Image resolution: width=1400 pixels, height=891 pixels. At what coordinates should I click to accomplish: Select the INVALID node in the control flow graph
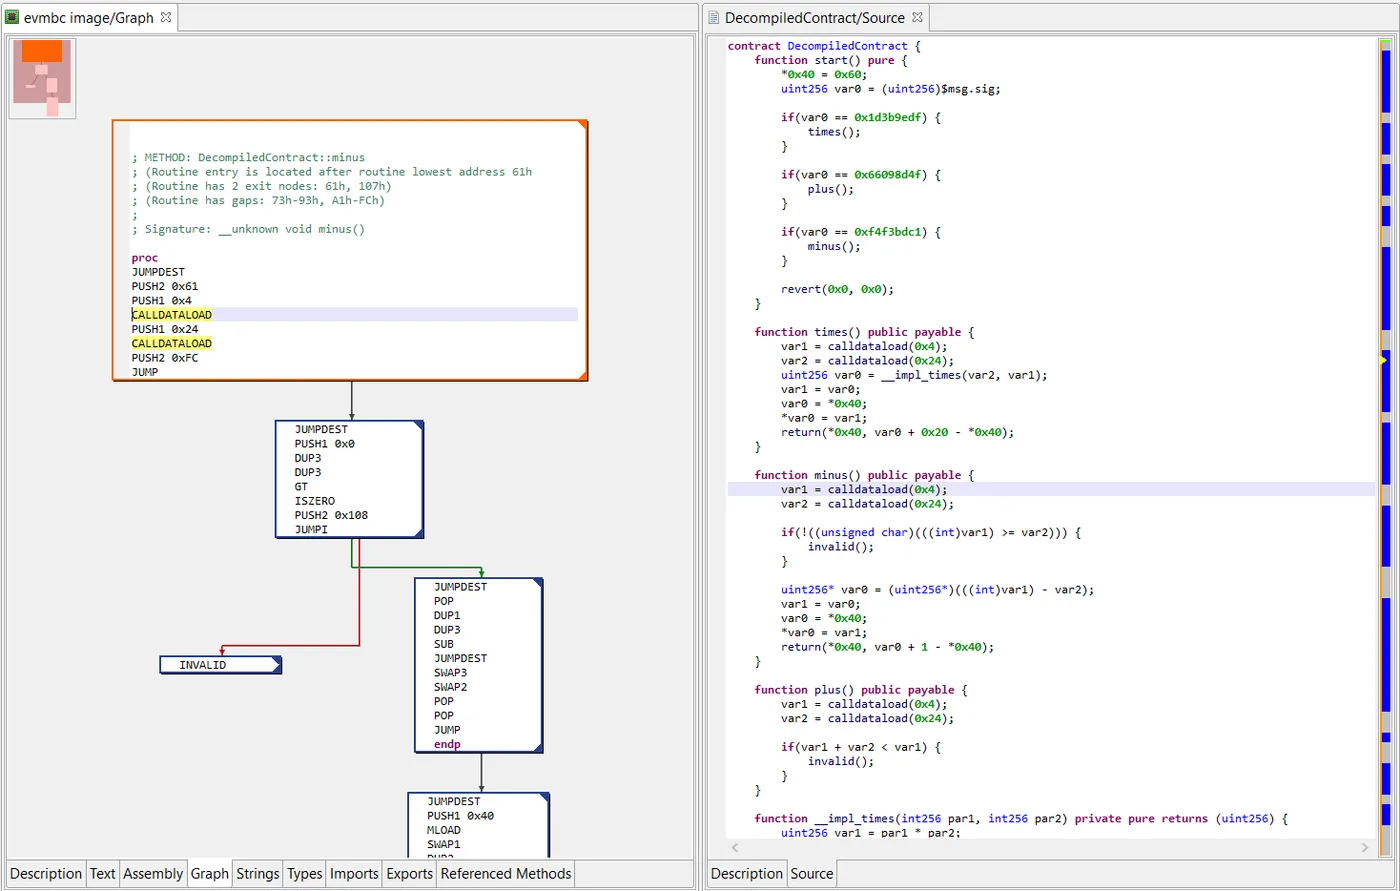(x=219, y=664)
